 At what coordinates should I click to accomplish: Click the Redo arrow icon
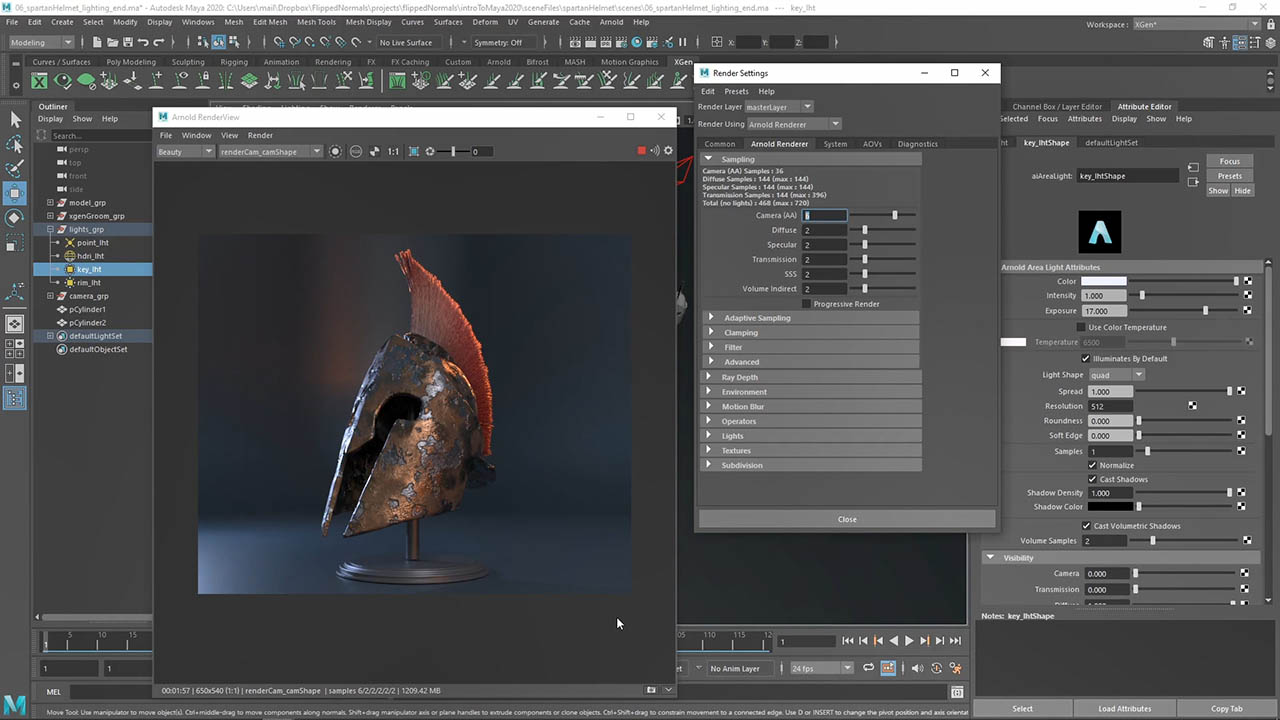[x=159, y=42]
